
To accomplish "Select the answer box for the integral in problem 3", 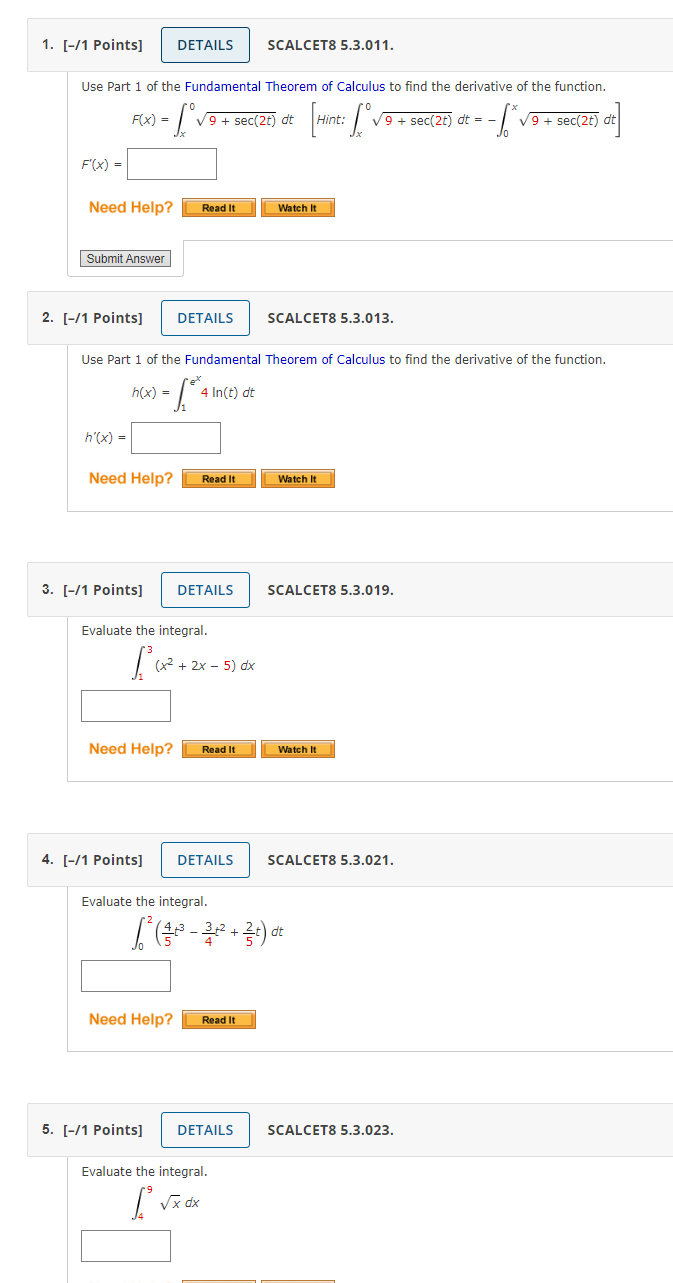I will (x=125, y=705).
